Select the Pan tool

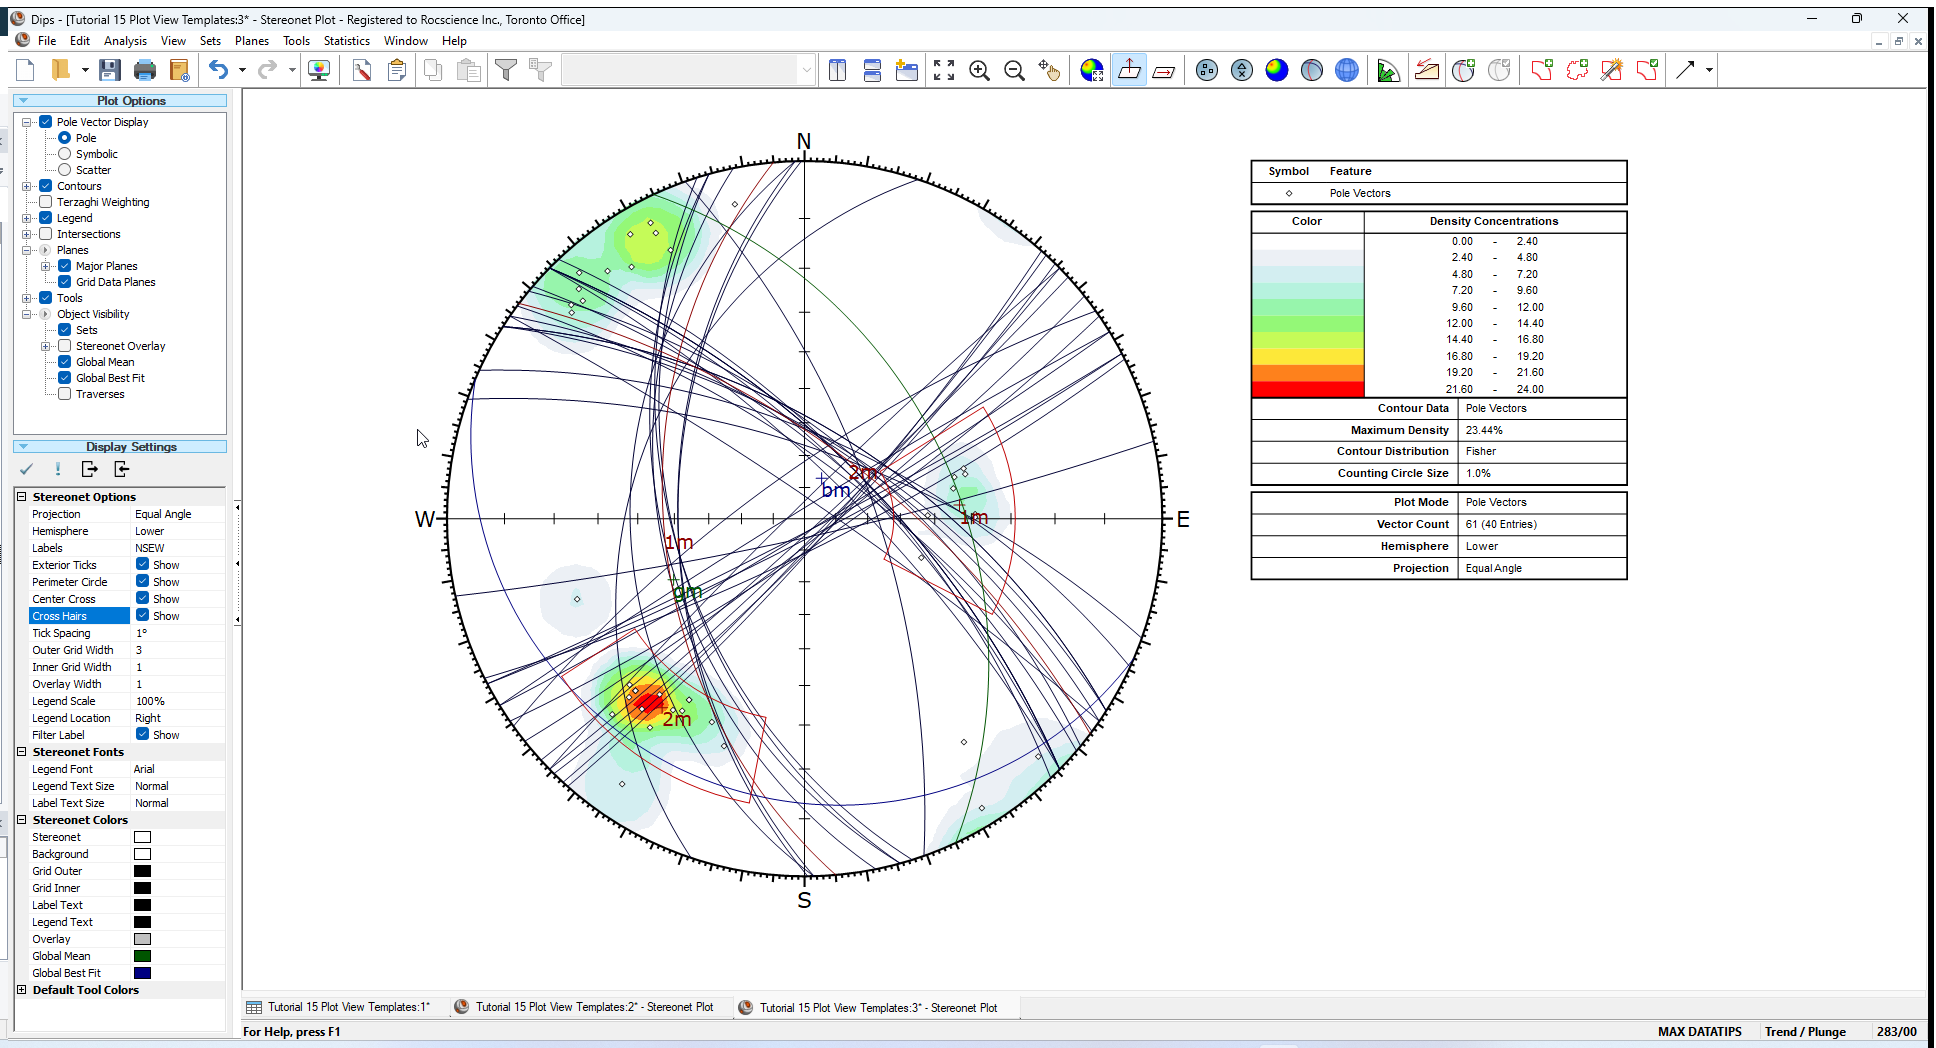(x=1050, y=70)
